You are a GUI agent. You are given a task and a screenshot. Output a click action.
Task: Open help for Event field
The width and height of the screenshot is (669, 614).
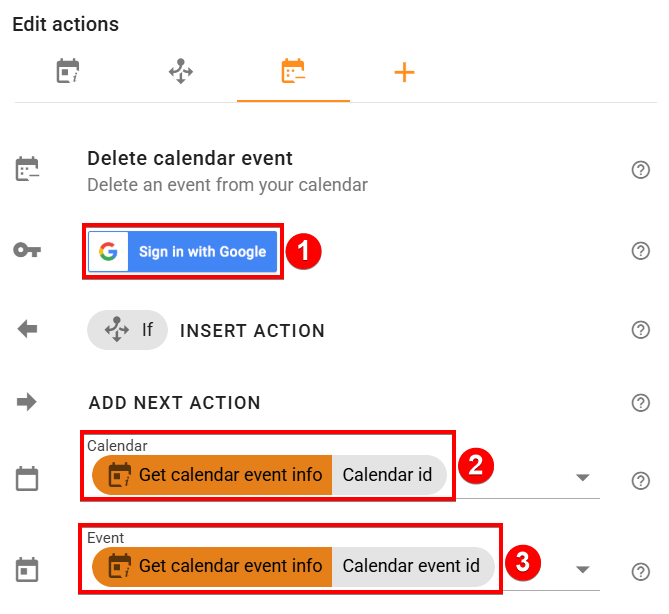tap(641, 572)
